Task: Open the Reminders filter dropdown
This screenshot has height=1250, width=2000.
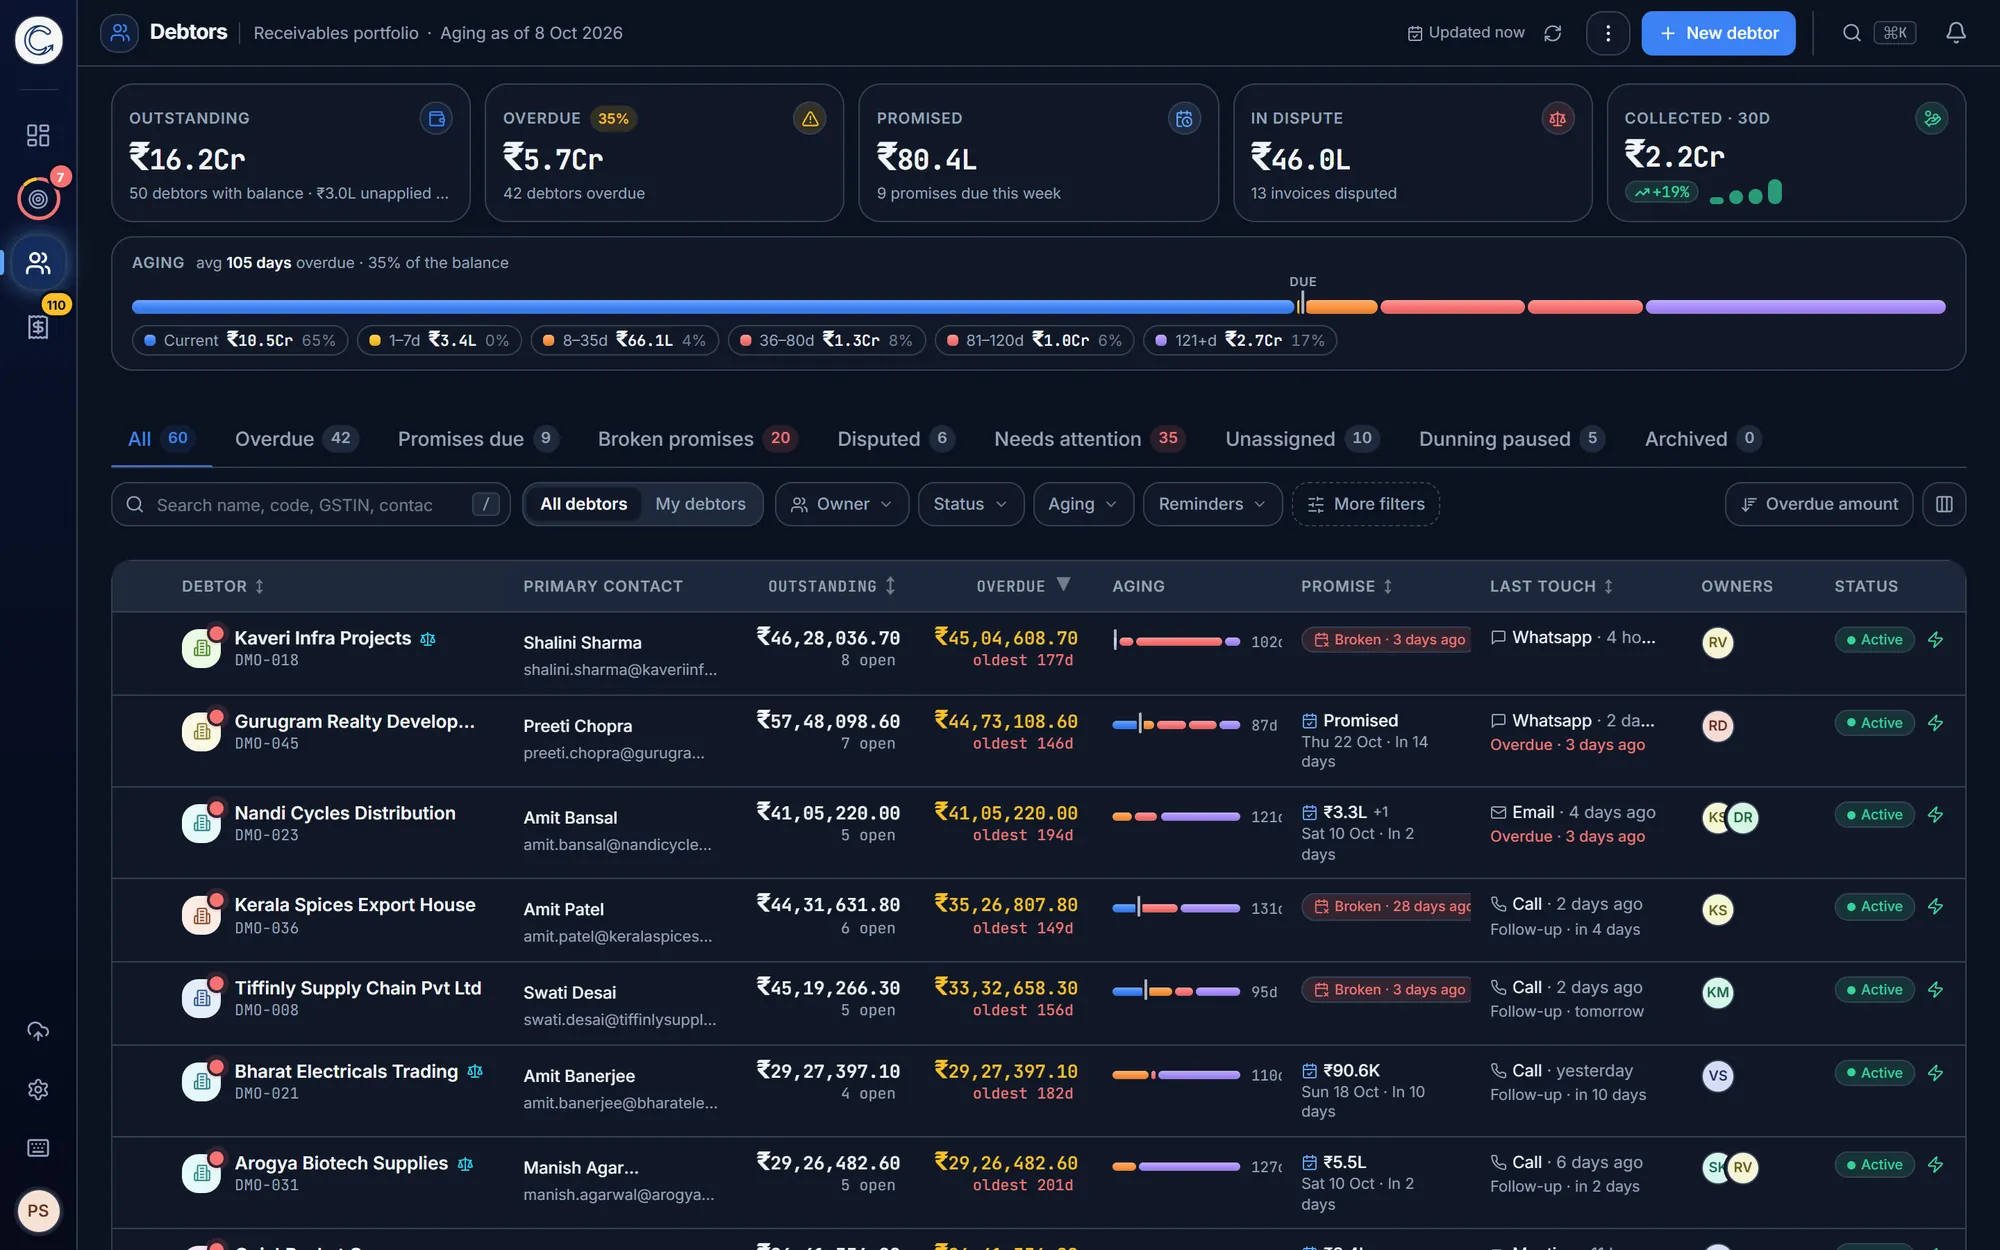Action: (1212, 504)
